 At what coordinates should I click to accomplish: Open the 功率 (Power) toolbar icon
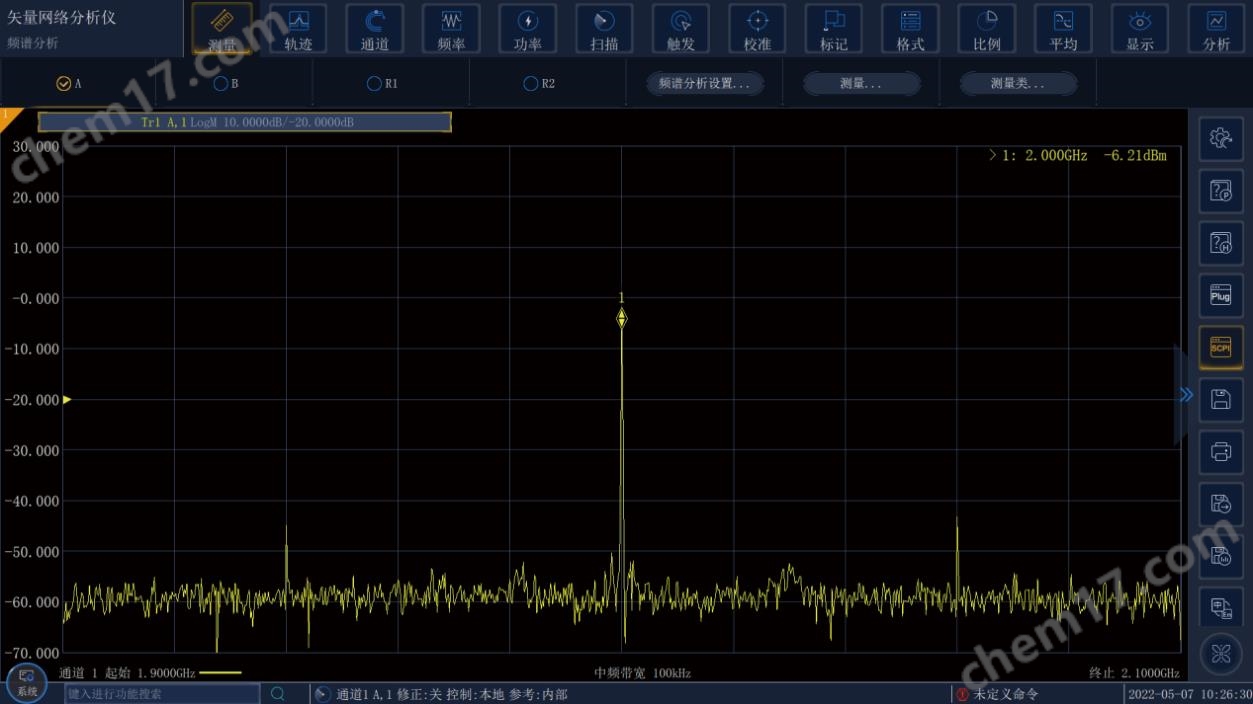[527, 28]
